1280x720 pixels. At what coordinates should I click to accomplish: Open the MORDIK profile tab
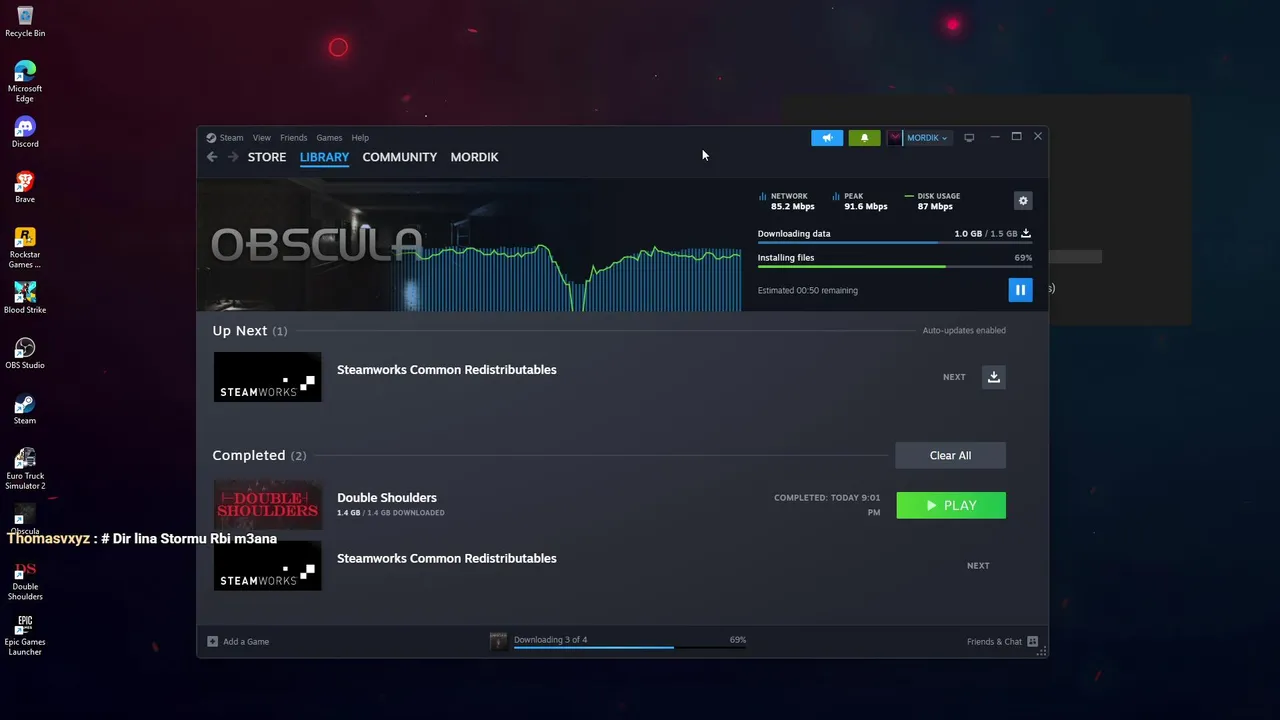(x=474, y=157)
